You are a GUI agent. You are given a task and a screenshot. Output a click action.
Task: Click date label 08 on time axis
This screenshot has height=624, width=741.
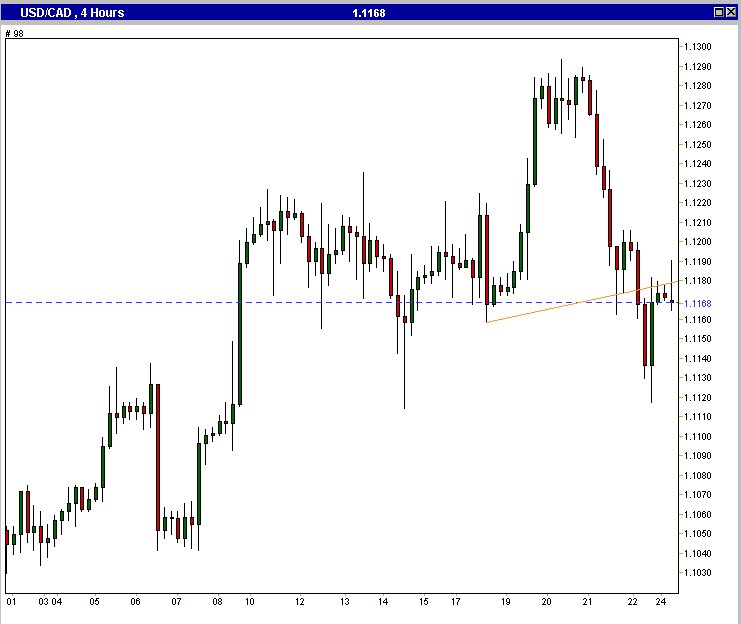coord(217,602)
